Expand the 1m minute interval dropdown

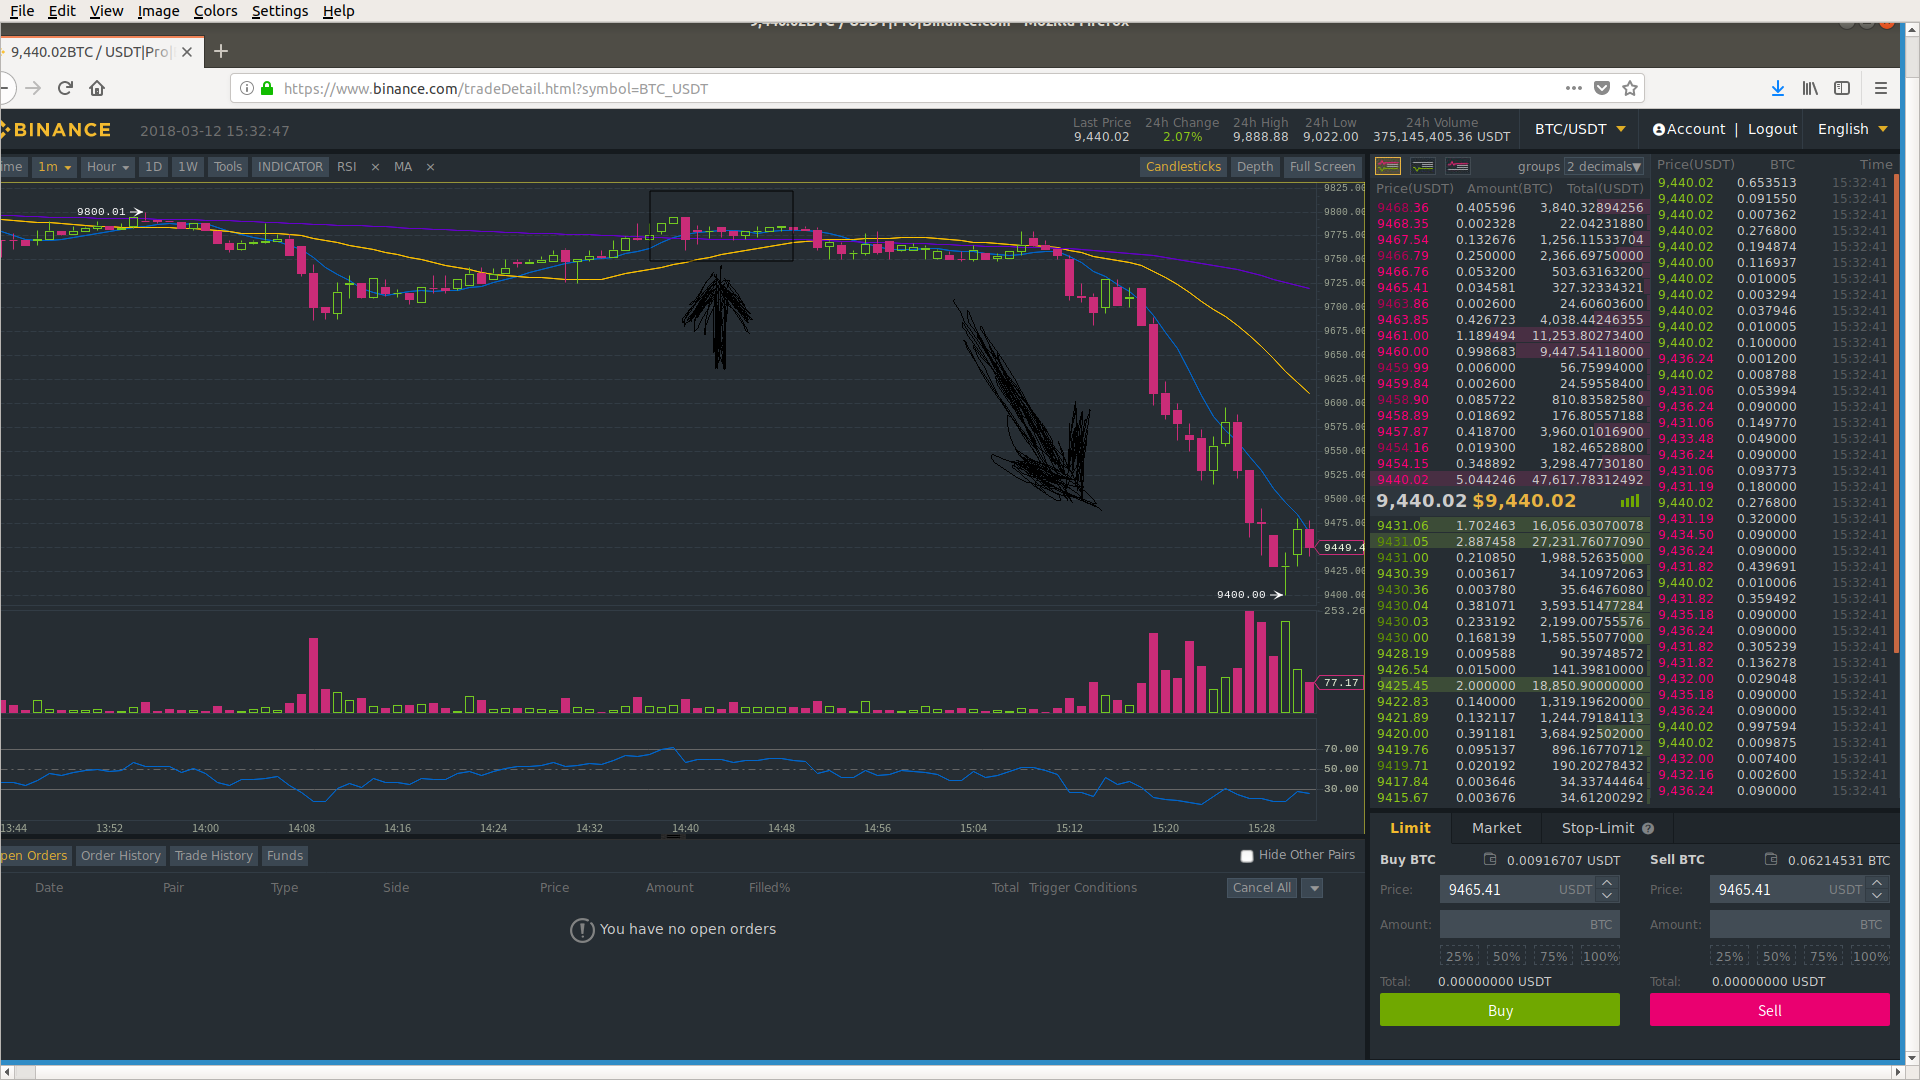(54, 167)
